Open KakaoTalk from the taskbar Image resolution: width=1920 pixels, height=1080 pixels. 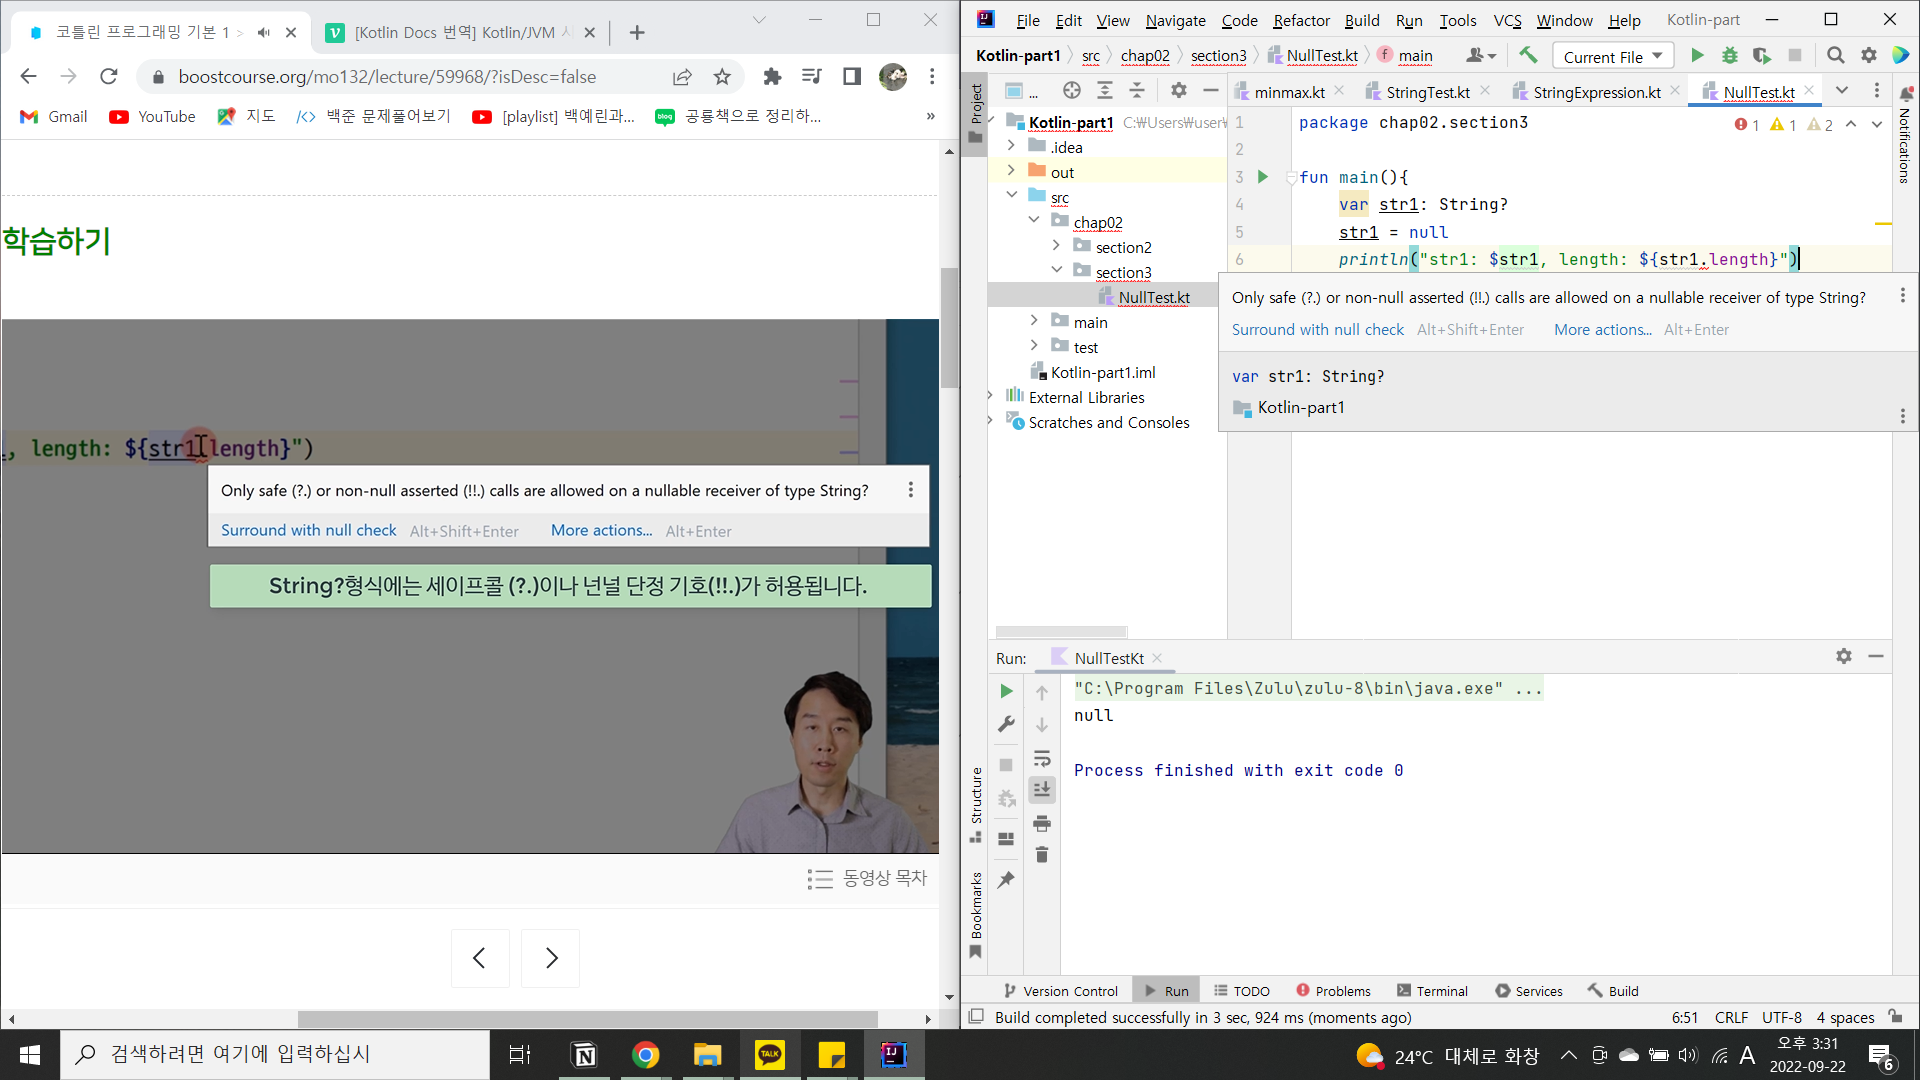click(x=770, y=1054)
